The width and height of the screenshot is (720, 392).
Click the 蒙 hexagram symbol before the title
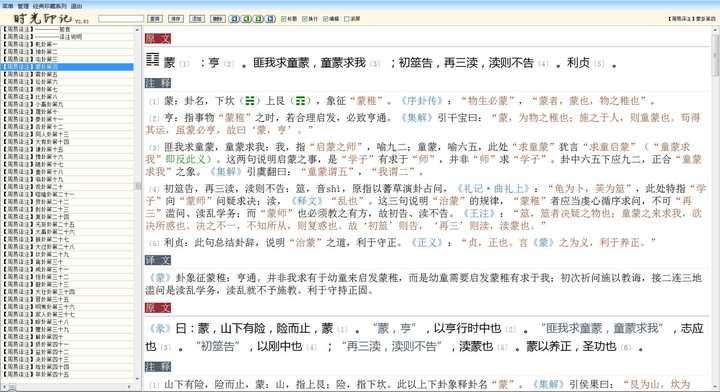(152, 60)
